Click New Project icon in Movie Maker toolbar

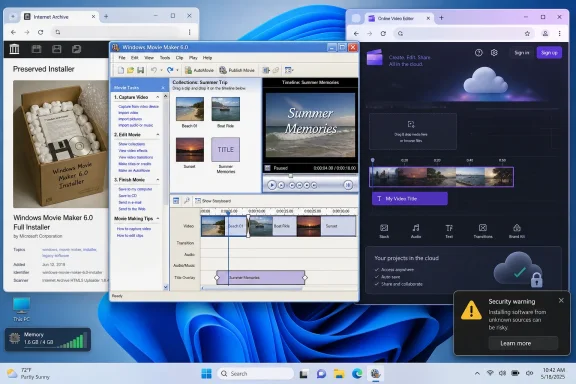(120, 70)
